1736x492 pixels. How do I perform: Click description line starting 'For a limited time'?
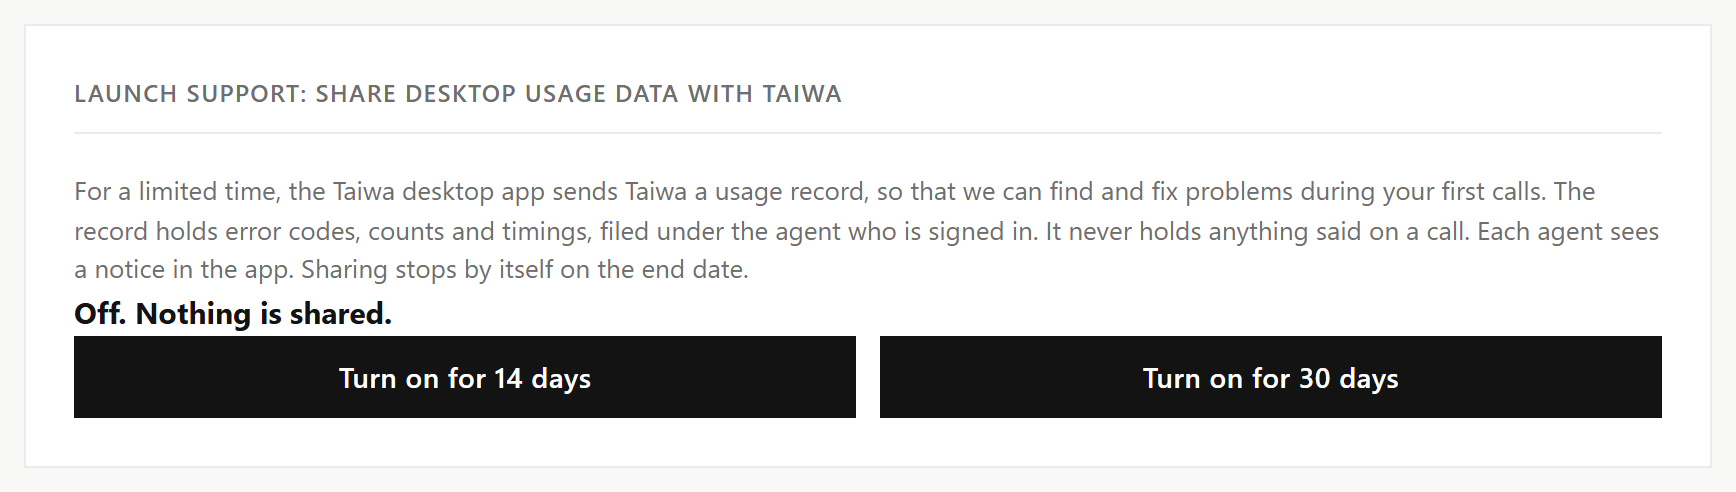tap(835, 191)
